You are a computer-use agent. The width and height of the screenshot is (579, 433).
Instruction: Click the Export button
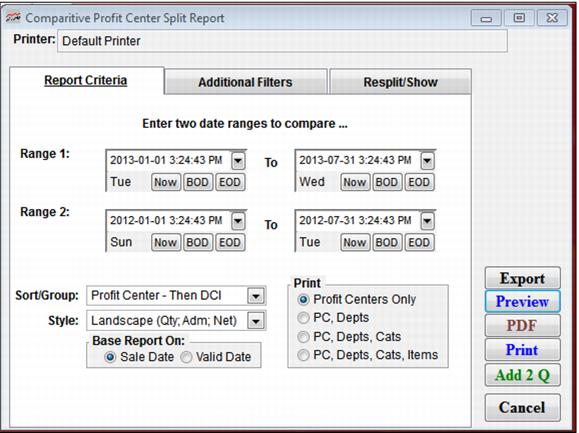(x=523, y=278)
